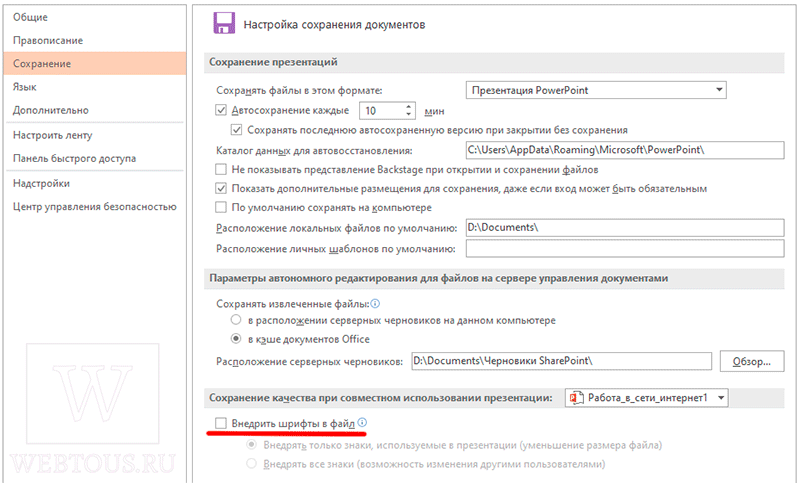Open 'Центр управления безопасностью' category
This screenshot has height=483, width=800.
click(95, 207)
